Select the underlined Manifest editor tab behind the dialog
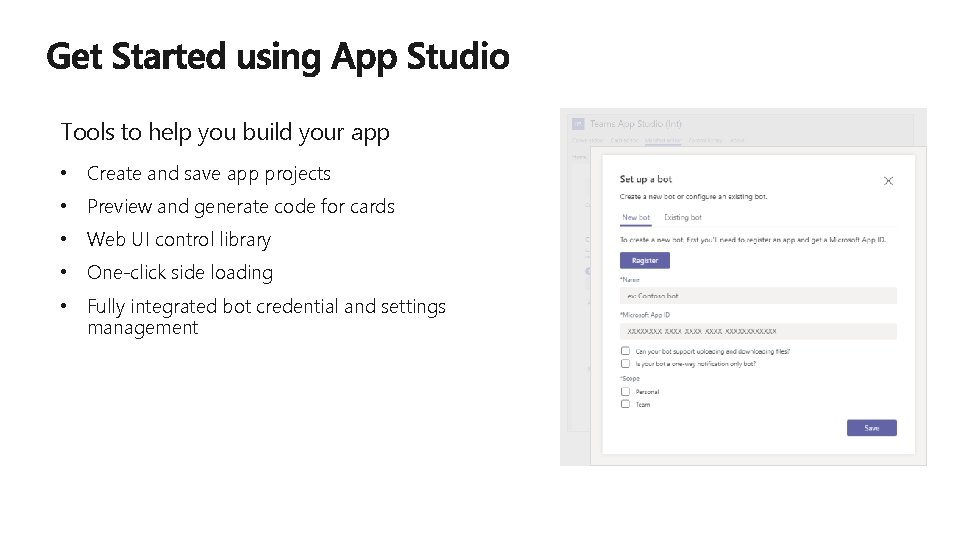Image resolution: width=960 pixels, height=540 pixels. 662,140
